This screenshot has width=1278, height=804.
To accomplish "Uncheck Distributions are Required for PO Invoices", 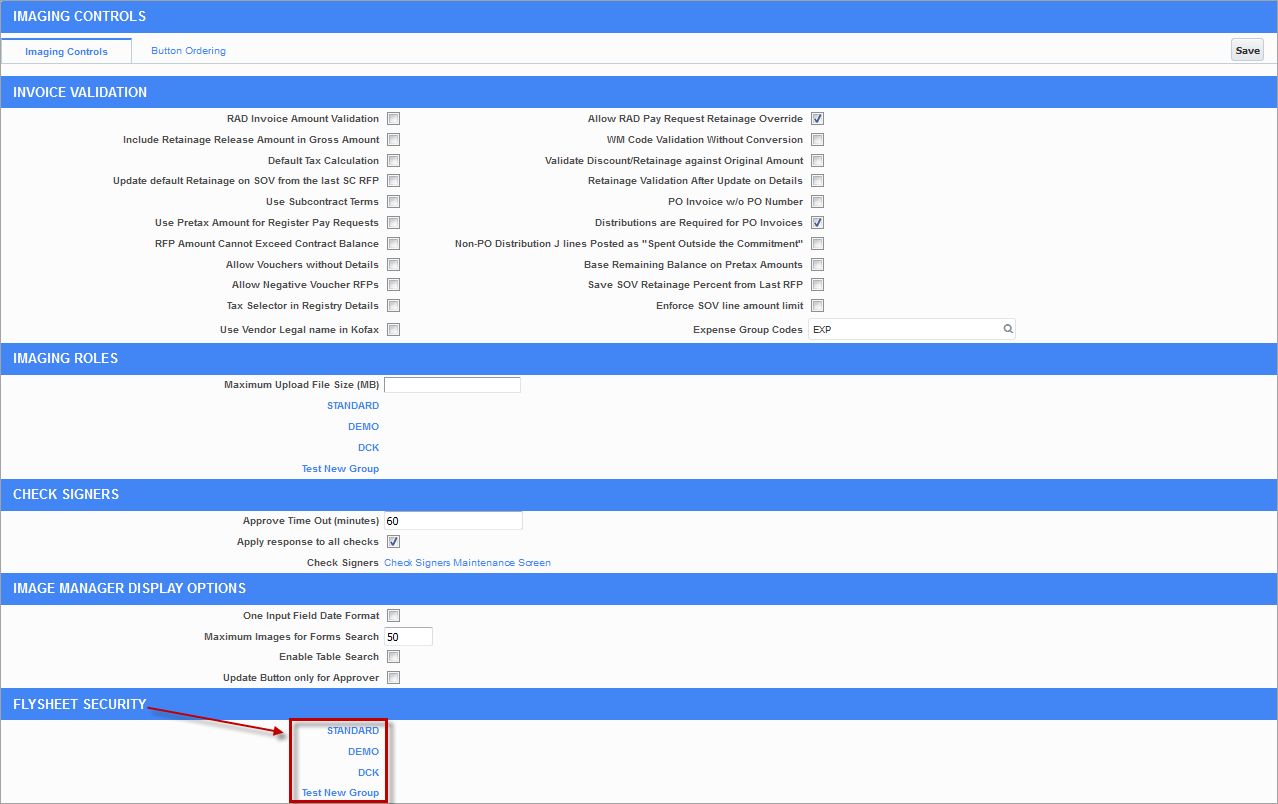I will click(818, 223).
